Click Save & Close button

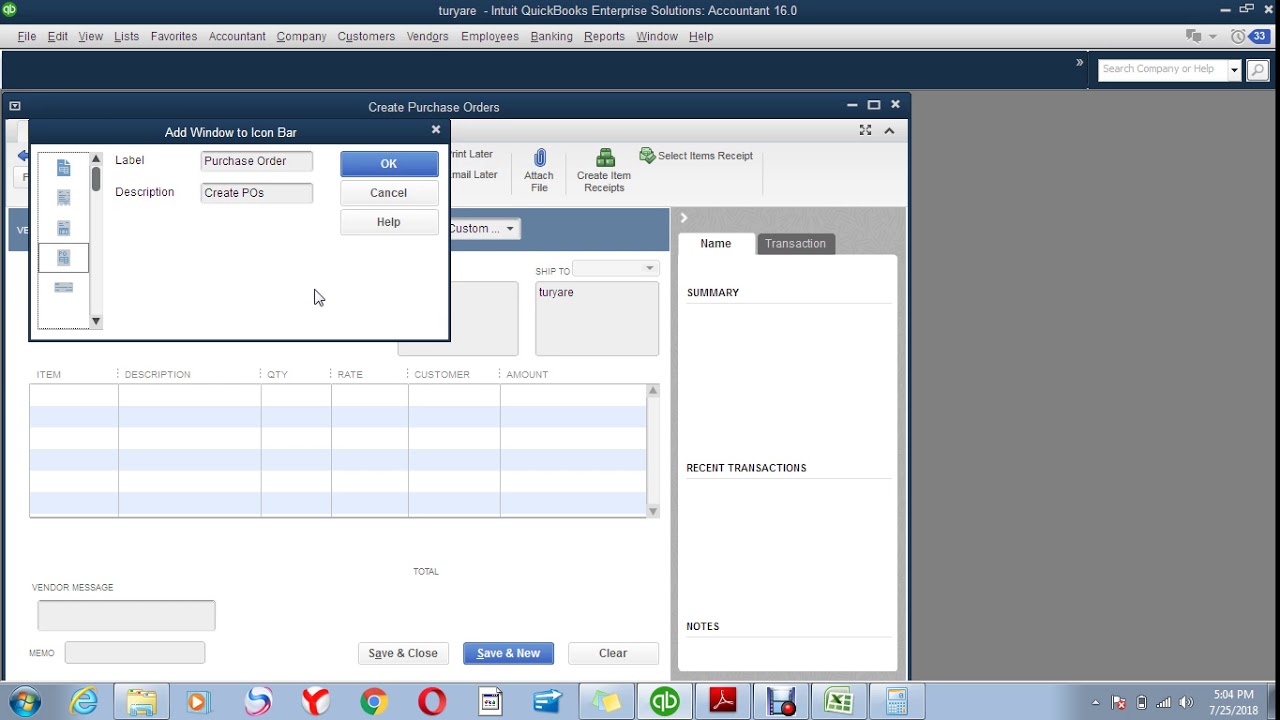tap(403, 653)
